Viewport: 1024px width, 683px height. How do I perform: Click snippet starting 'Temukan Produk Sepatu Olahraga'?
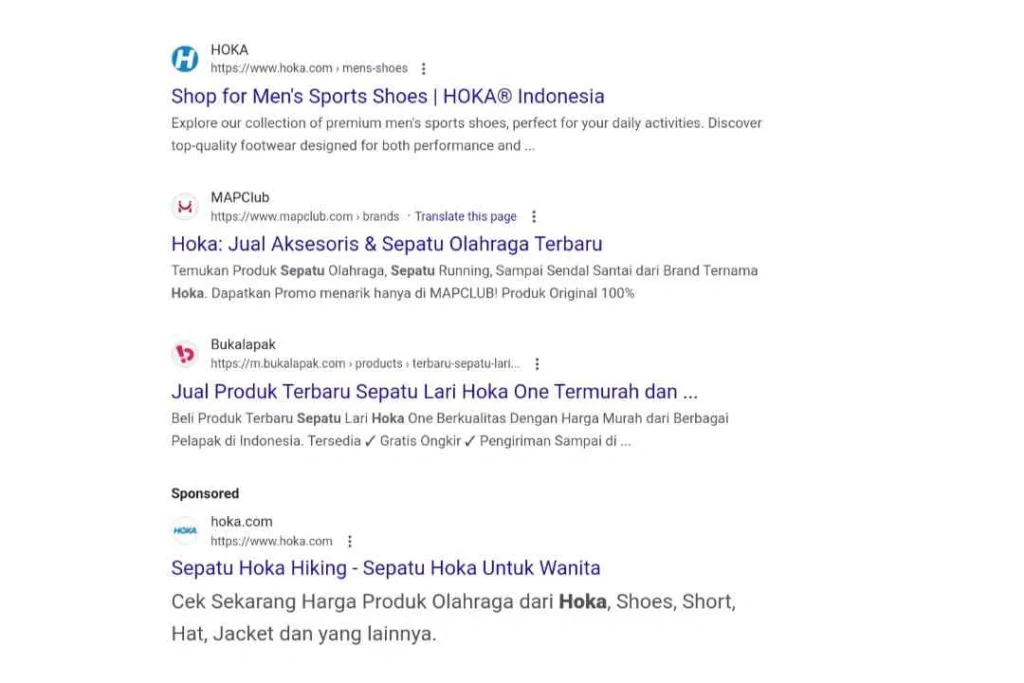pos(464,282)
